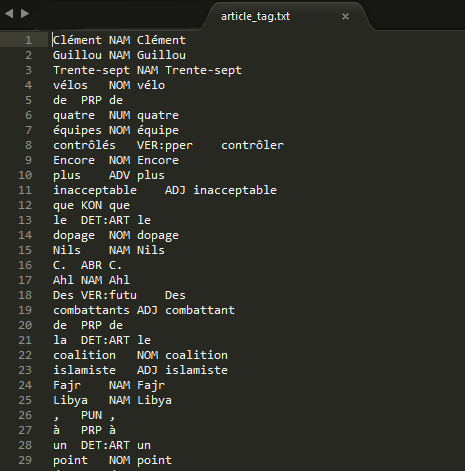Click line number 29 in gutter
Screen dimensions: 465x471
(25, 460)
